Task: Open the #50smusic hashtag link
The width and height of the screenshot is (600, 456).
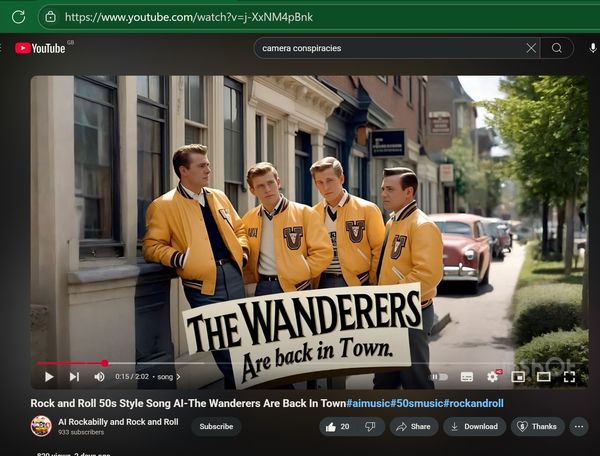Action: (416, 403)
